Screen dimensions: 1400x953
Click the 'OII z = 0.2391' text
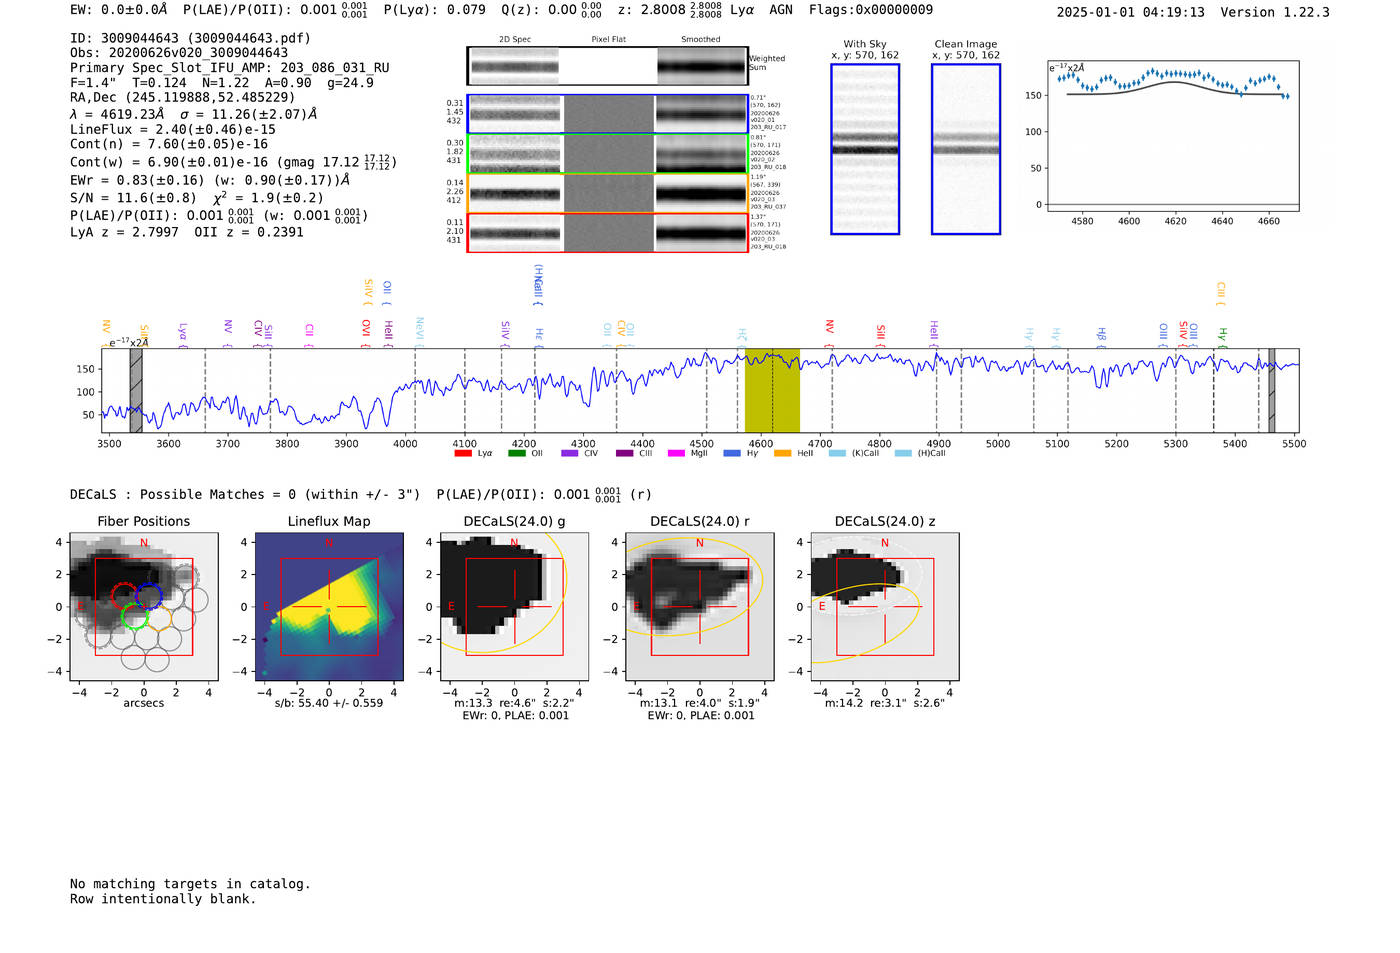coord(249,232)
